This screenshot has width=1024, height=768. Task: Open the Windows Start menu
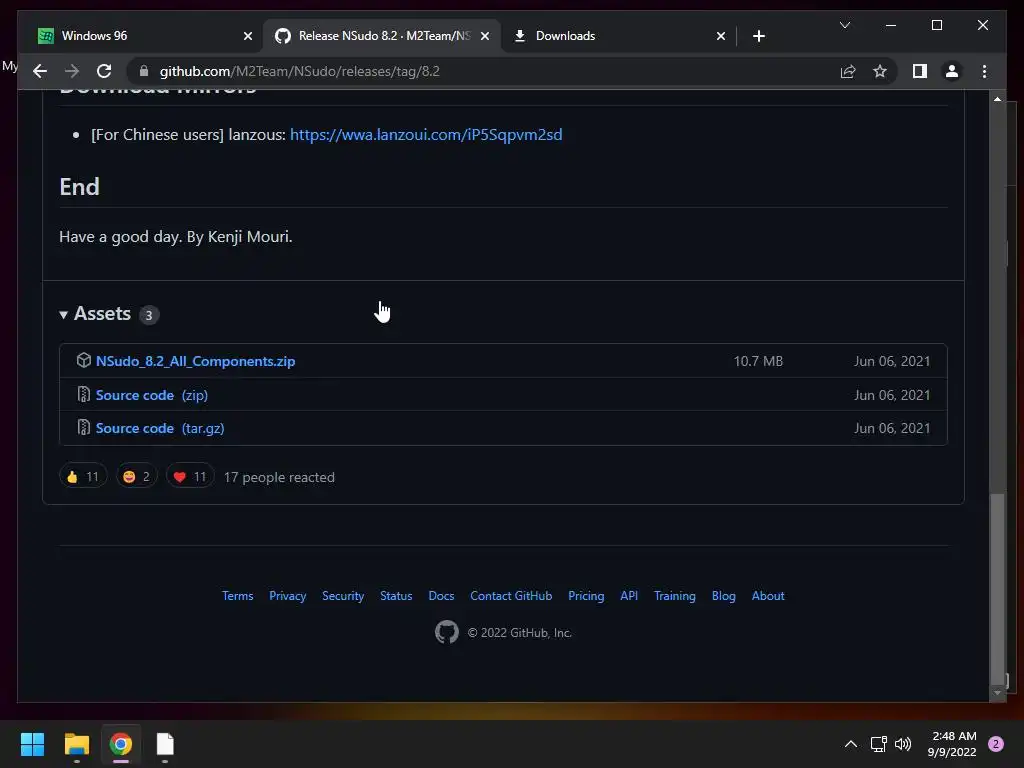(x=32, y=744)
